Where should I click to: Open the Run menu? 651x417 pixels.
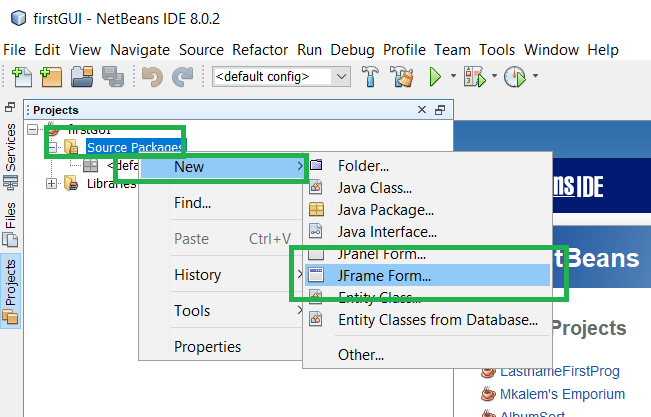pyautogui.click(x=309, y=50)
